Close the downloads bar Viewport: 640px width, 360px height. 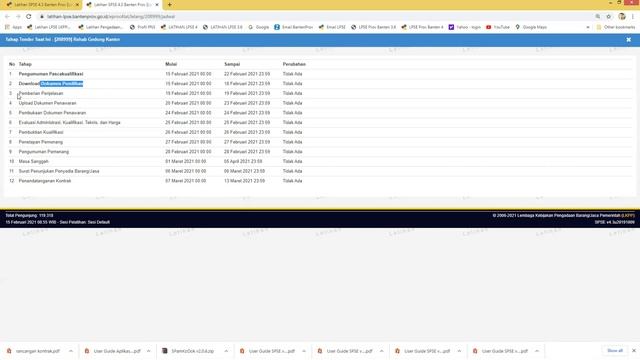pyautogui.click(x=634, y=351)
